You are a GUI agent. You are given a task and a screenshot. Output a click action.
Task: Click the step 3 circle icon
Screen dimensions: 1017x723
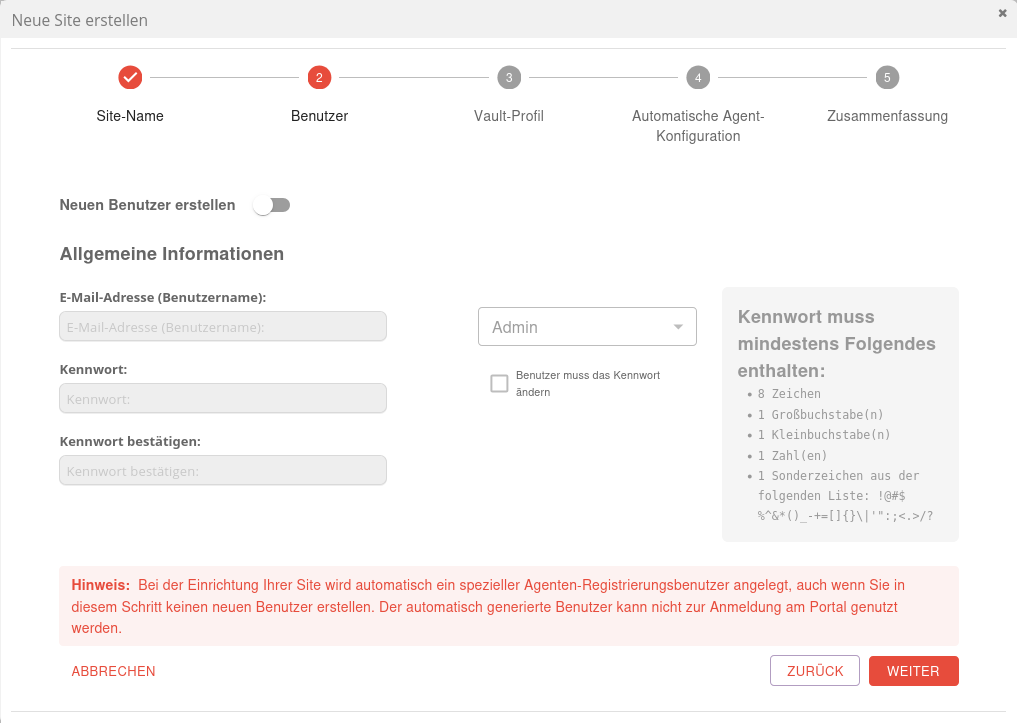coord(508,77)
